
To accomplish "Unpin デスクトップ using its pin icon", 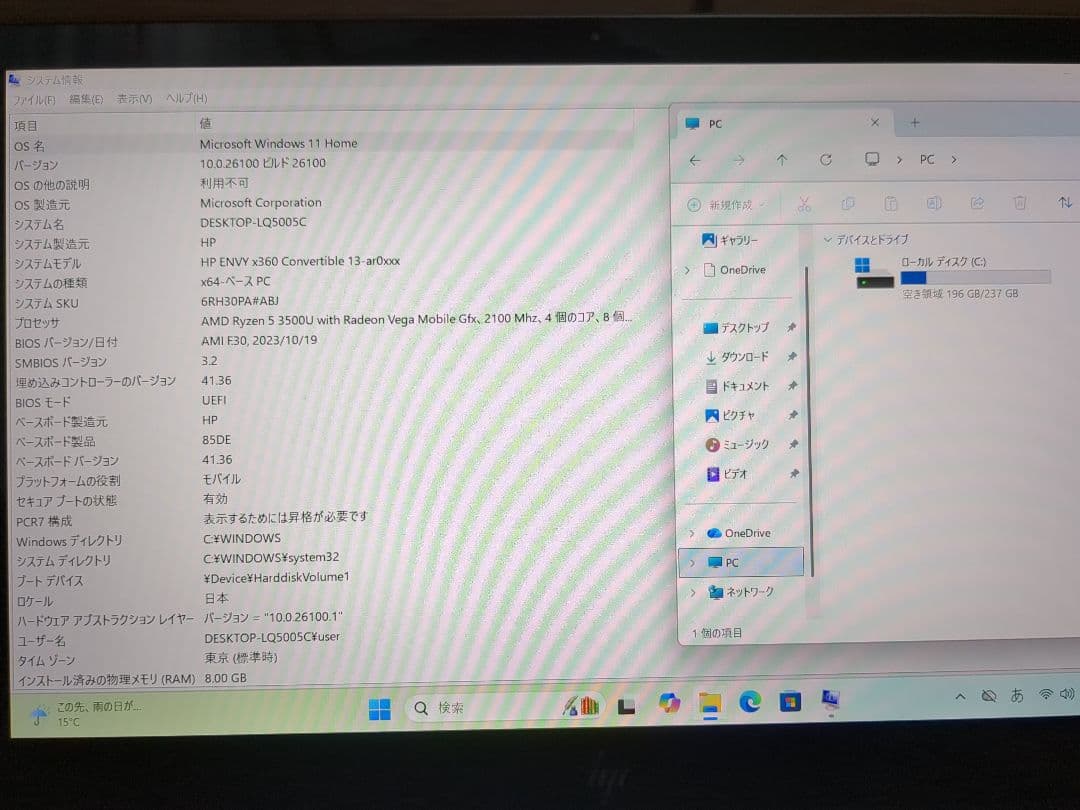I will click(791, 327).
